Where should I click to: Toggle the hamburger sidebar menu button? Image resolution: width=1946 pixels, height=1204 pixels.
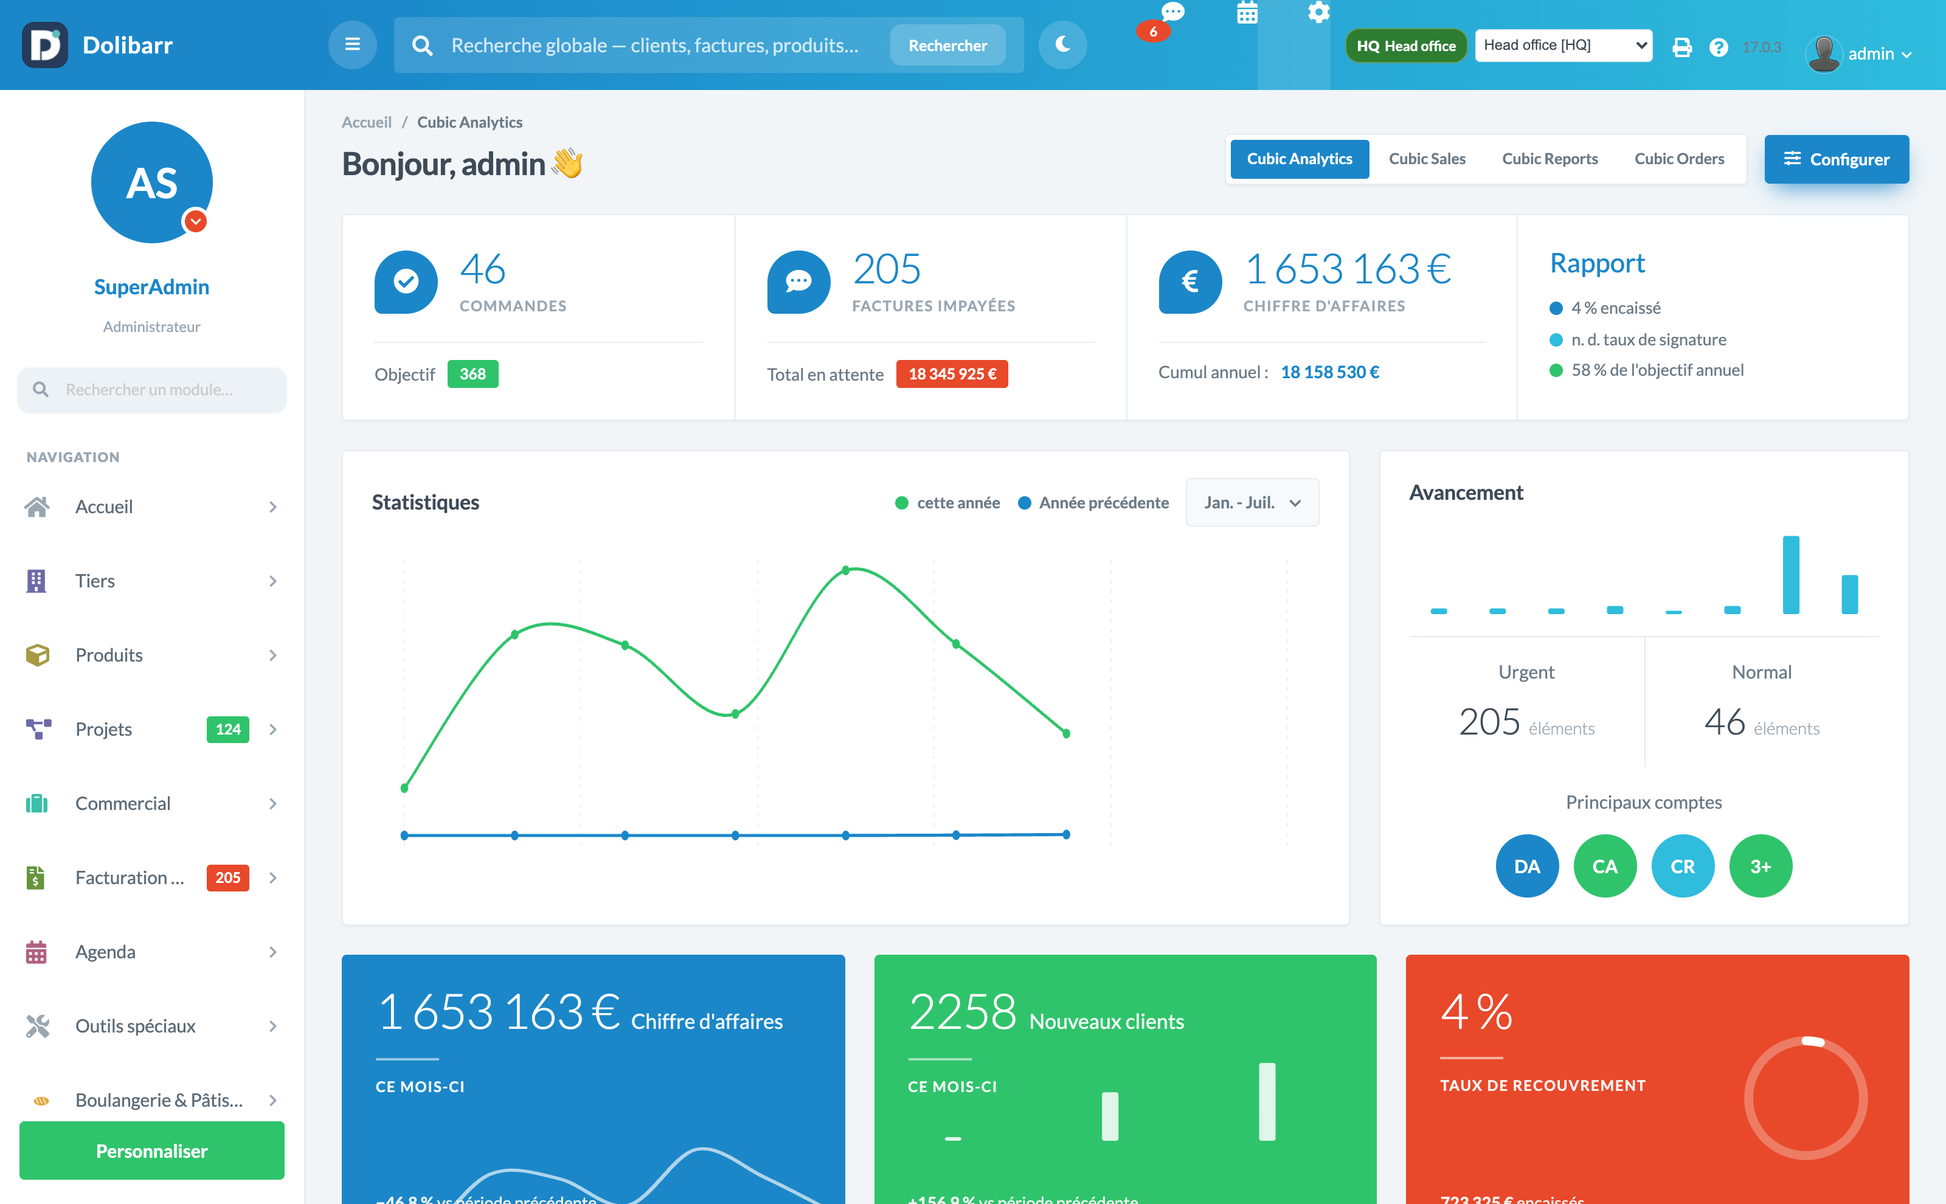coord(352,45)
